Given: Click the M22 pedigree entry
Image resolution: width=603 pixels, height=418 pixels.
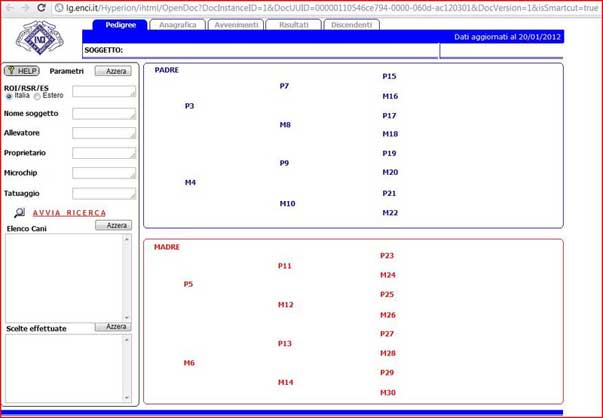Looking at the screenshot, I should [390, 213].
